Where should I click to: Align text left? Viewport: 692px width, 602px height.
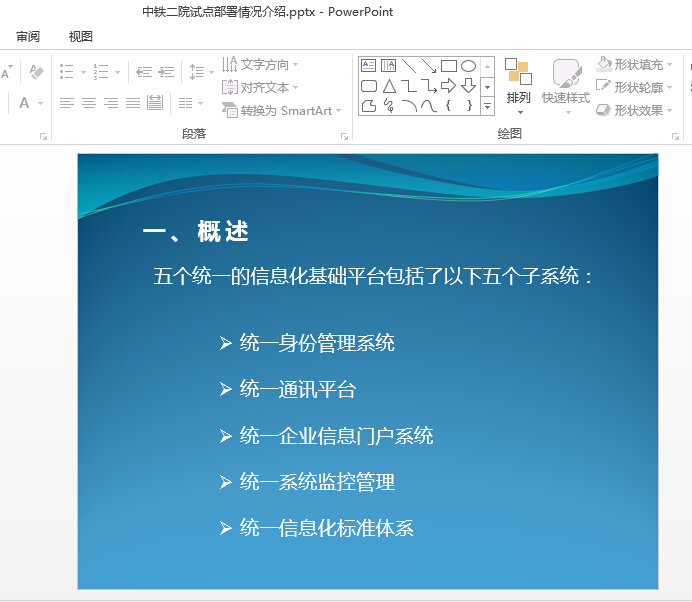67,103
